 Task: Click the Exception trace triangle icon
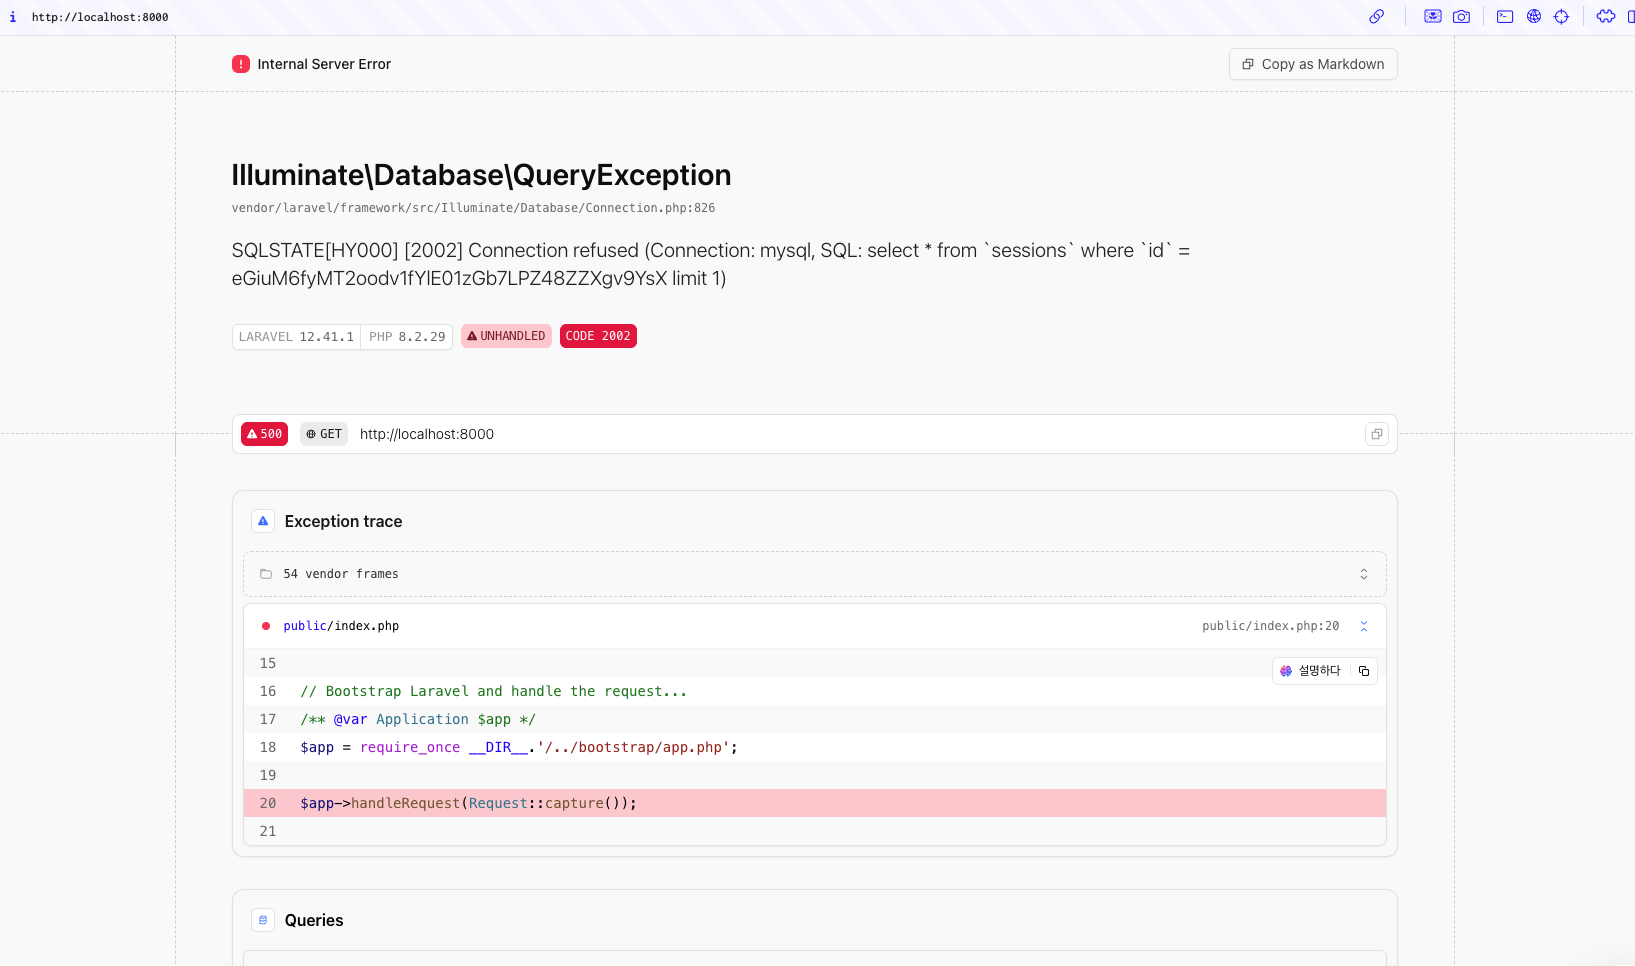[x=263, y=521]
